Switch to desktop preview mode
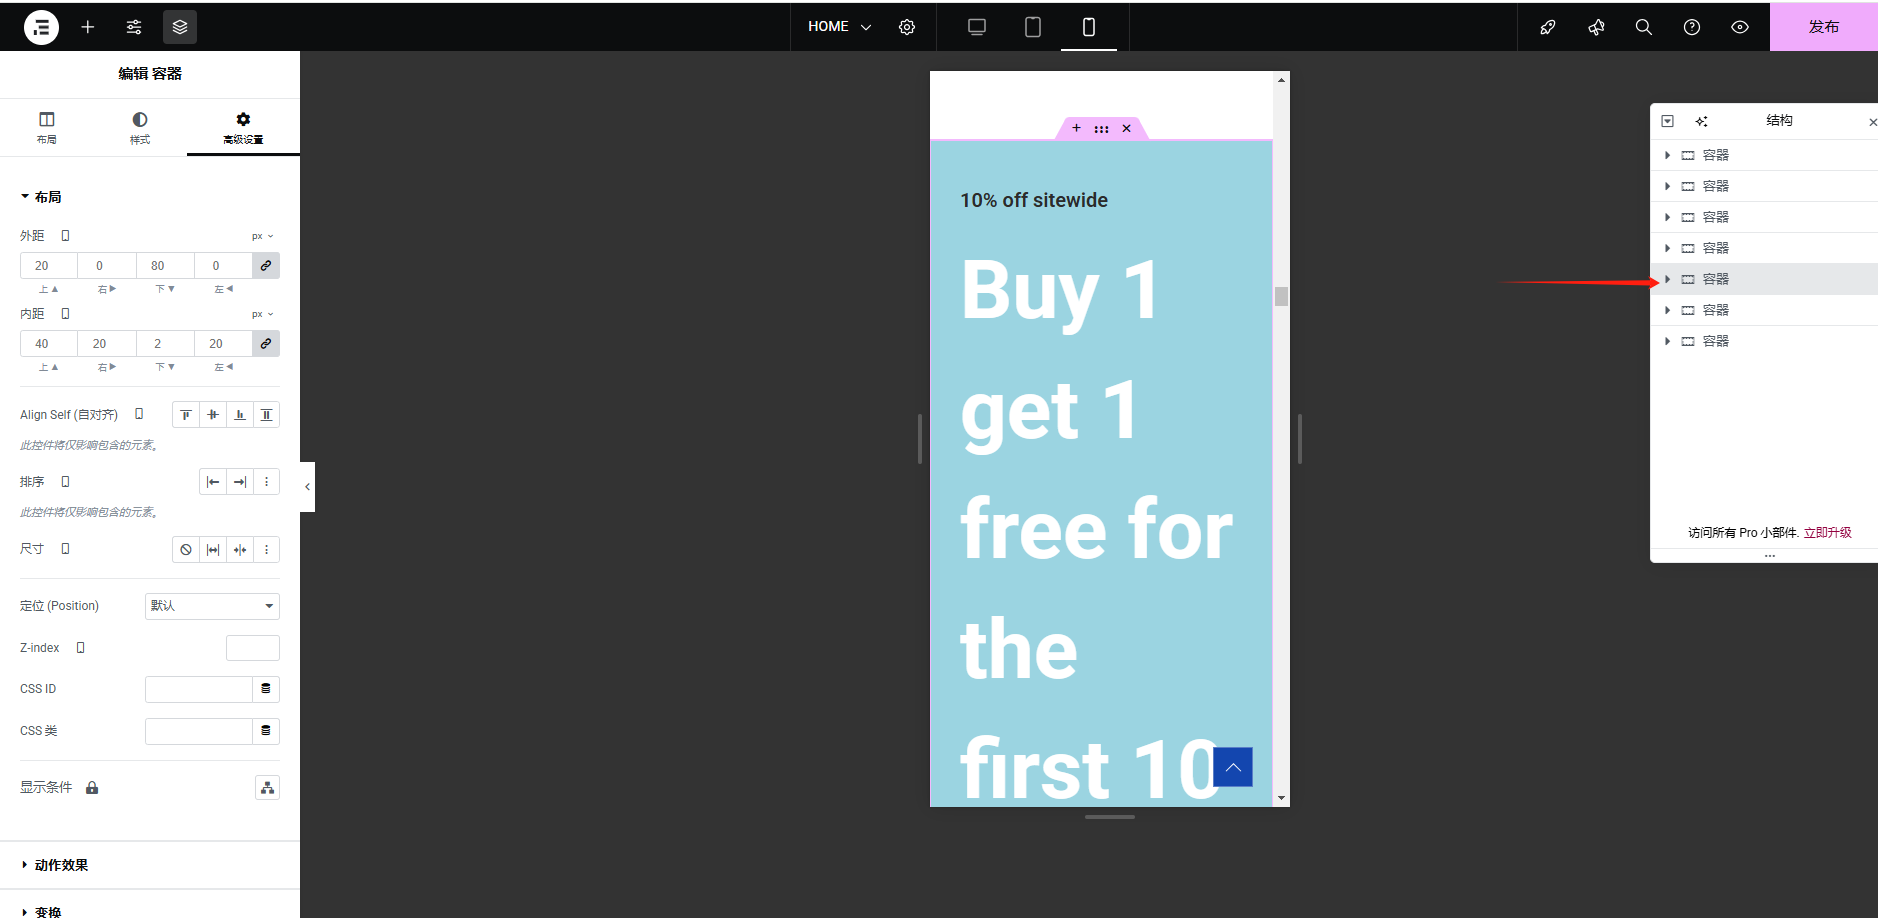 click(977, 27)
